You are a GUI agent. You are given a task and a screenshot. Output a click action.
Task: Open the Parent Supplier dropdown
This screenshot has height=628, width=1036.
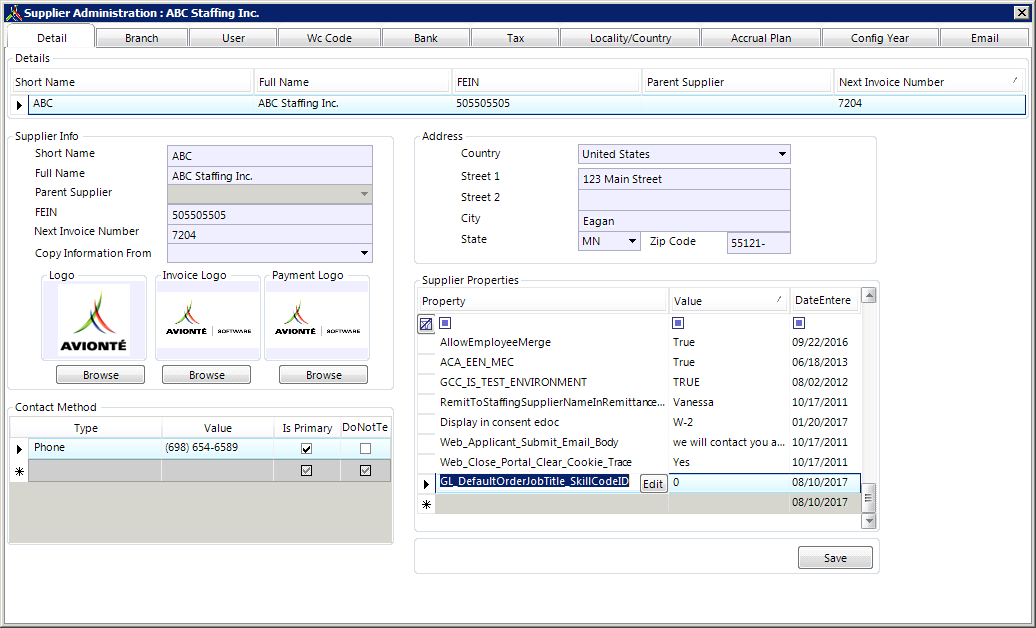pos(364,194)
